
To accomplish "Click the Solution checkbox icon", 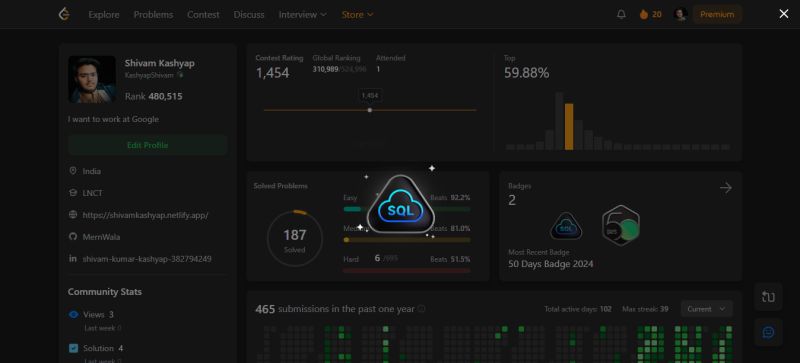I will [73, 348].
